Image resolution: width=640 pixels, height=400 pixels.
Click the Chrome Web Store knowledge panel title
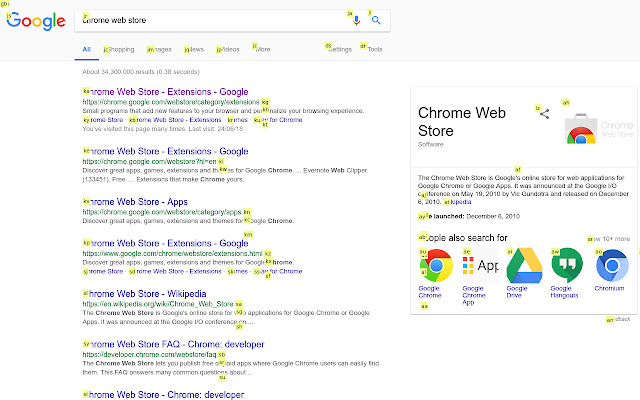point(462,122)
